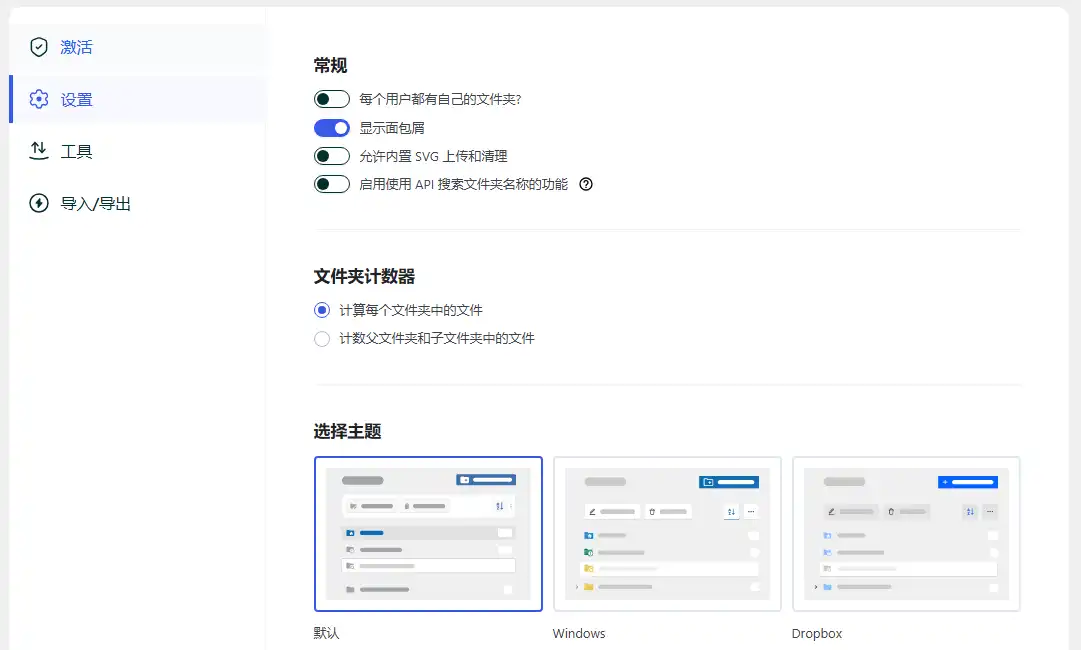Click the lightning bolt icon beside 导入/导出
Image resolution: width=1081 pixels, height=650 pixels.
pos(38,203)
